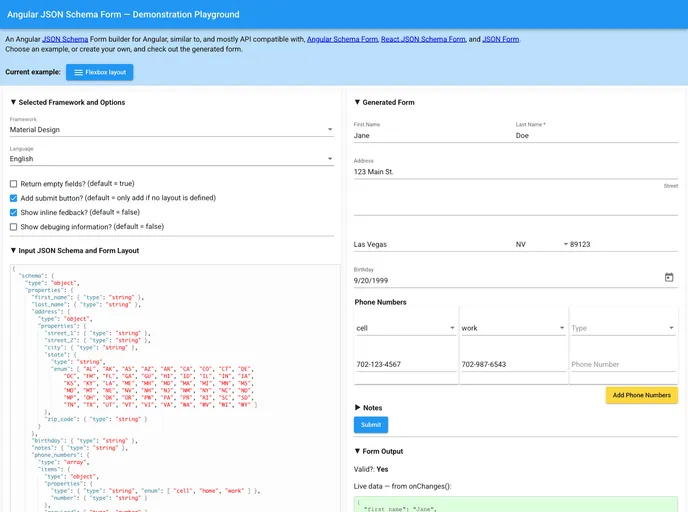Click the hamburger icon on the Flexbox layout button
This screenshot has height=512, width=688.
pos(79,72)
